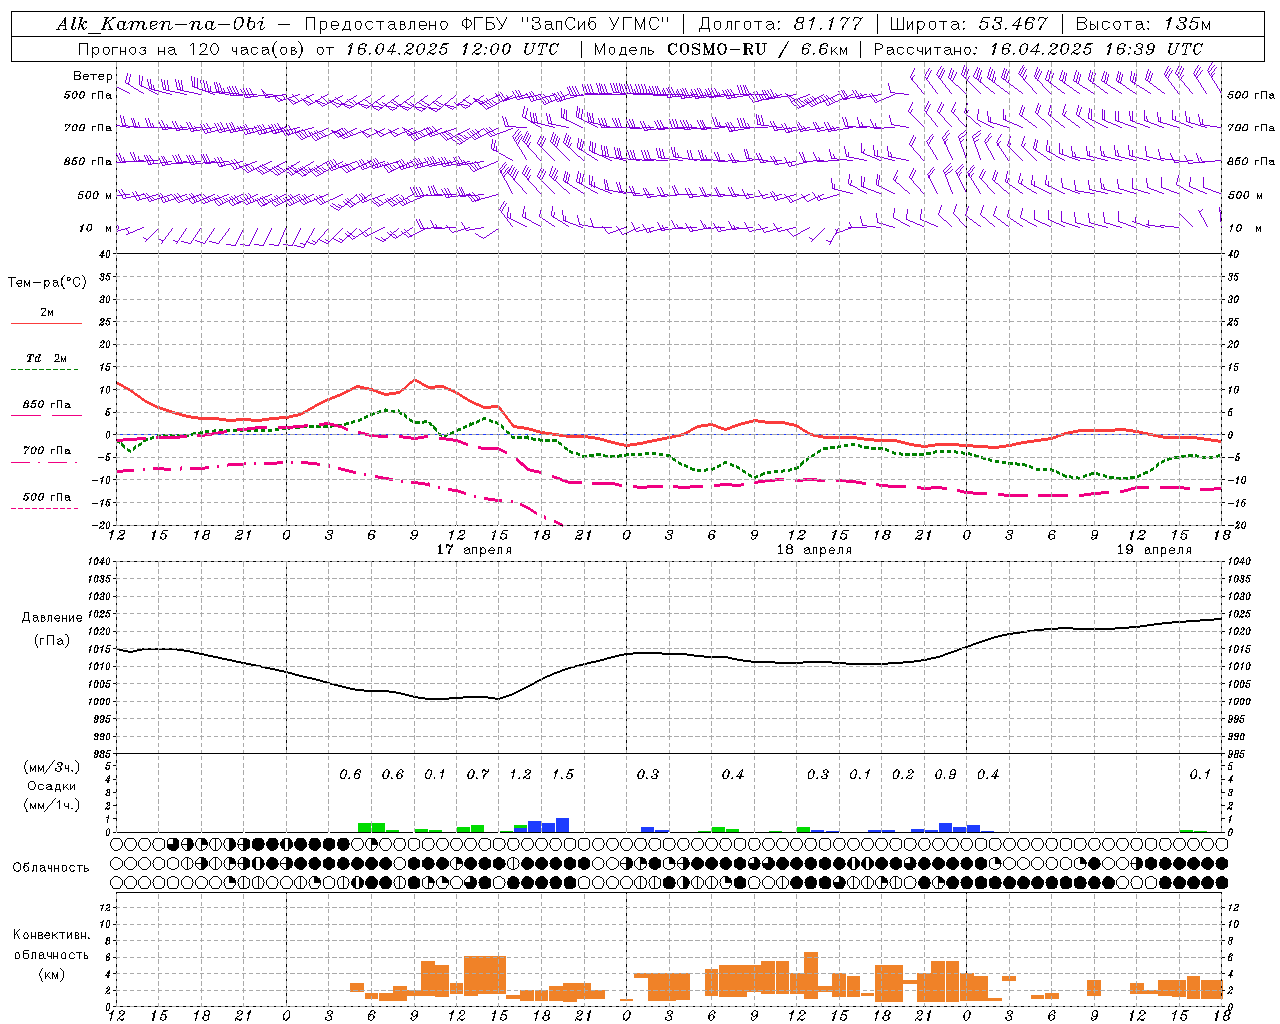Click the "500 м" wind level label on left

point(96,195)
